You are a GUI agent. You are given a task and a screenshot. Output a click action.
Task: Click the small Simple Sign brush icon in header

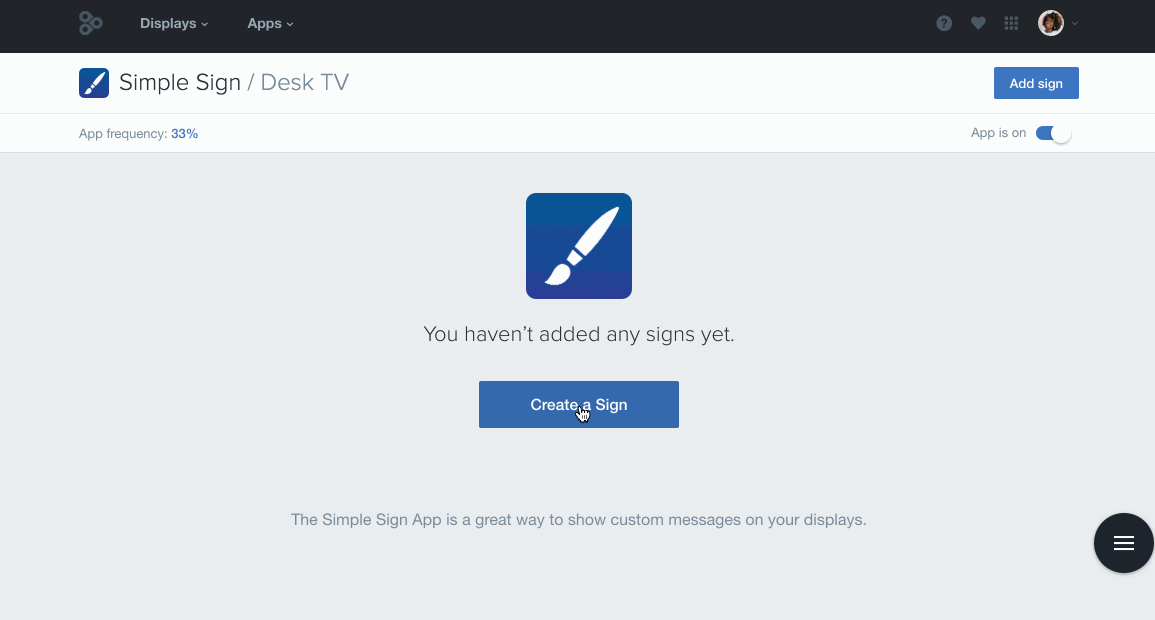pyautogui.click(x=94, y=83)
